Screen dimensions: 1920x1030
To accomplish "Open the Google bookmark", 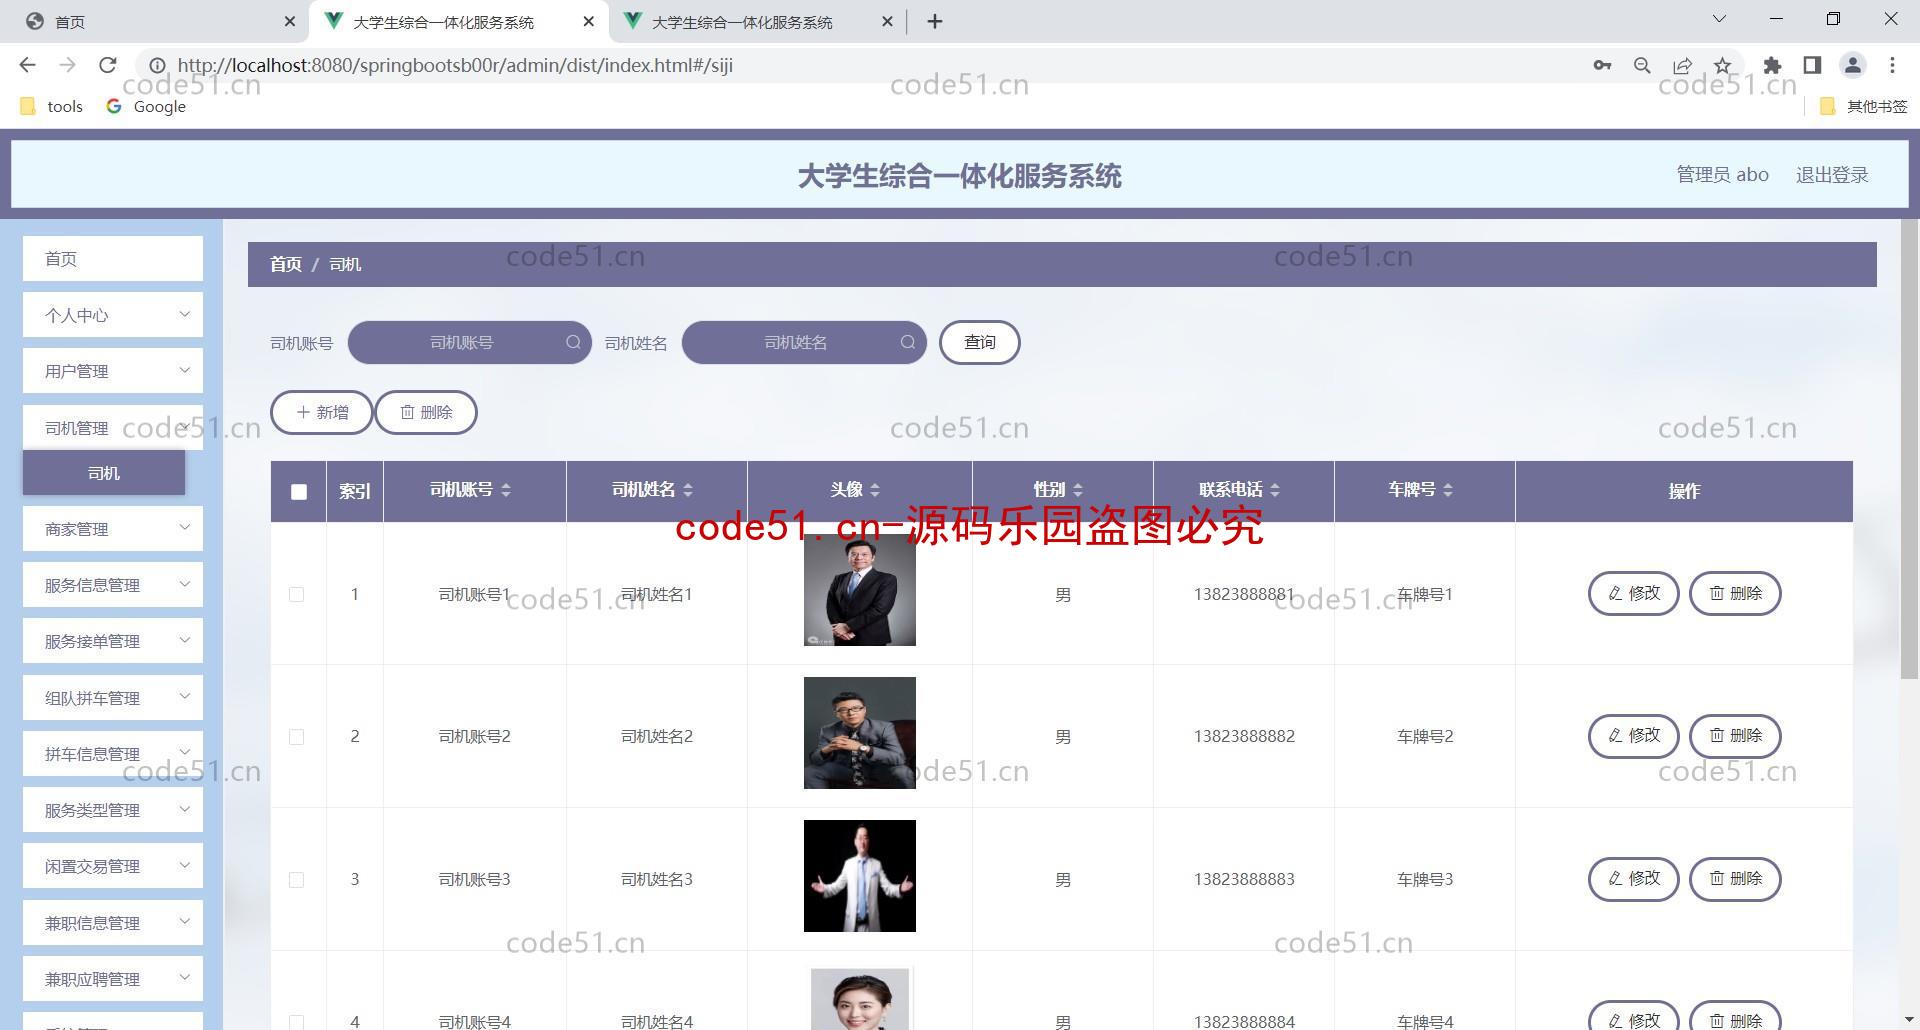I will [146, 106].
